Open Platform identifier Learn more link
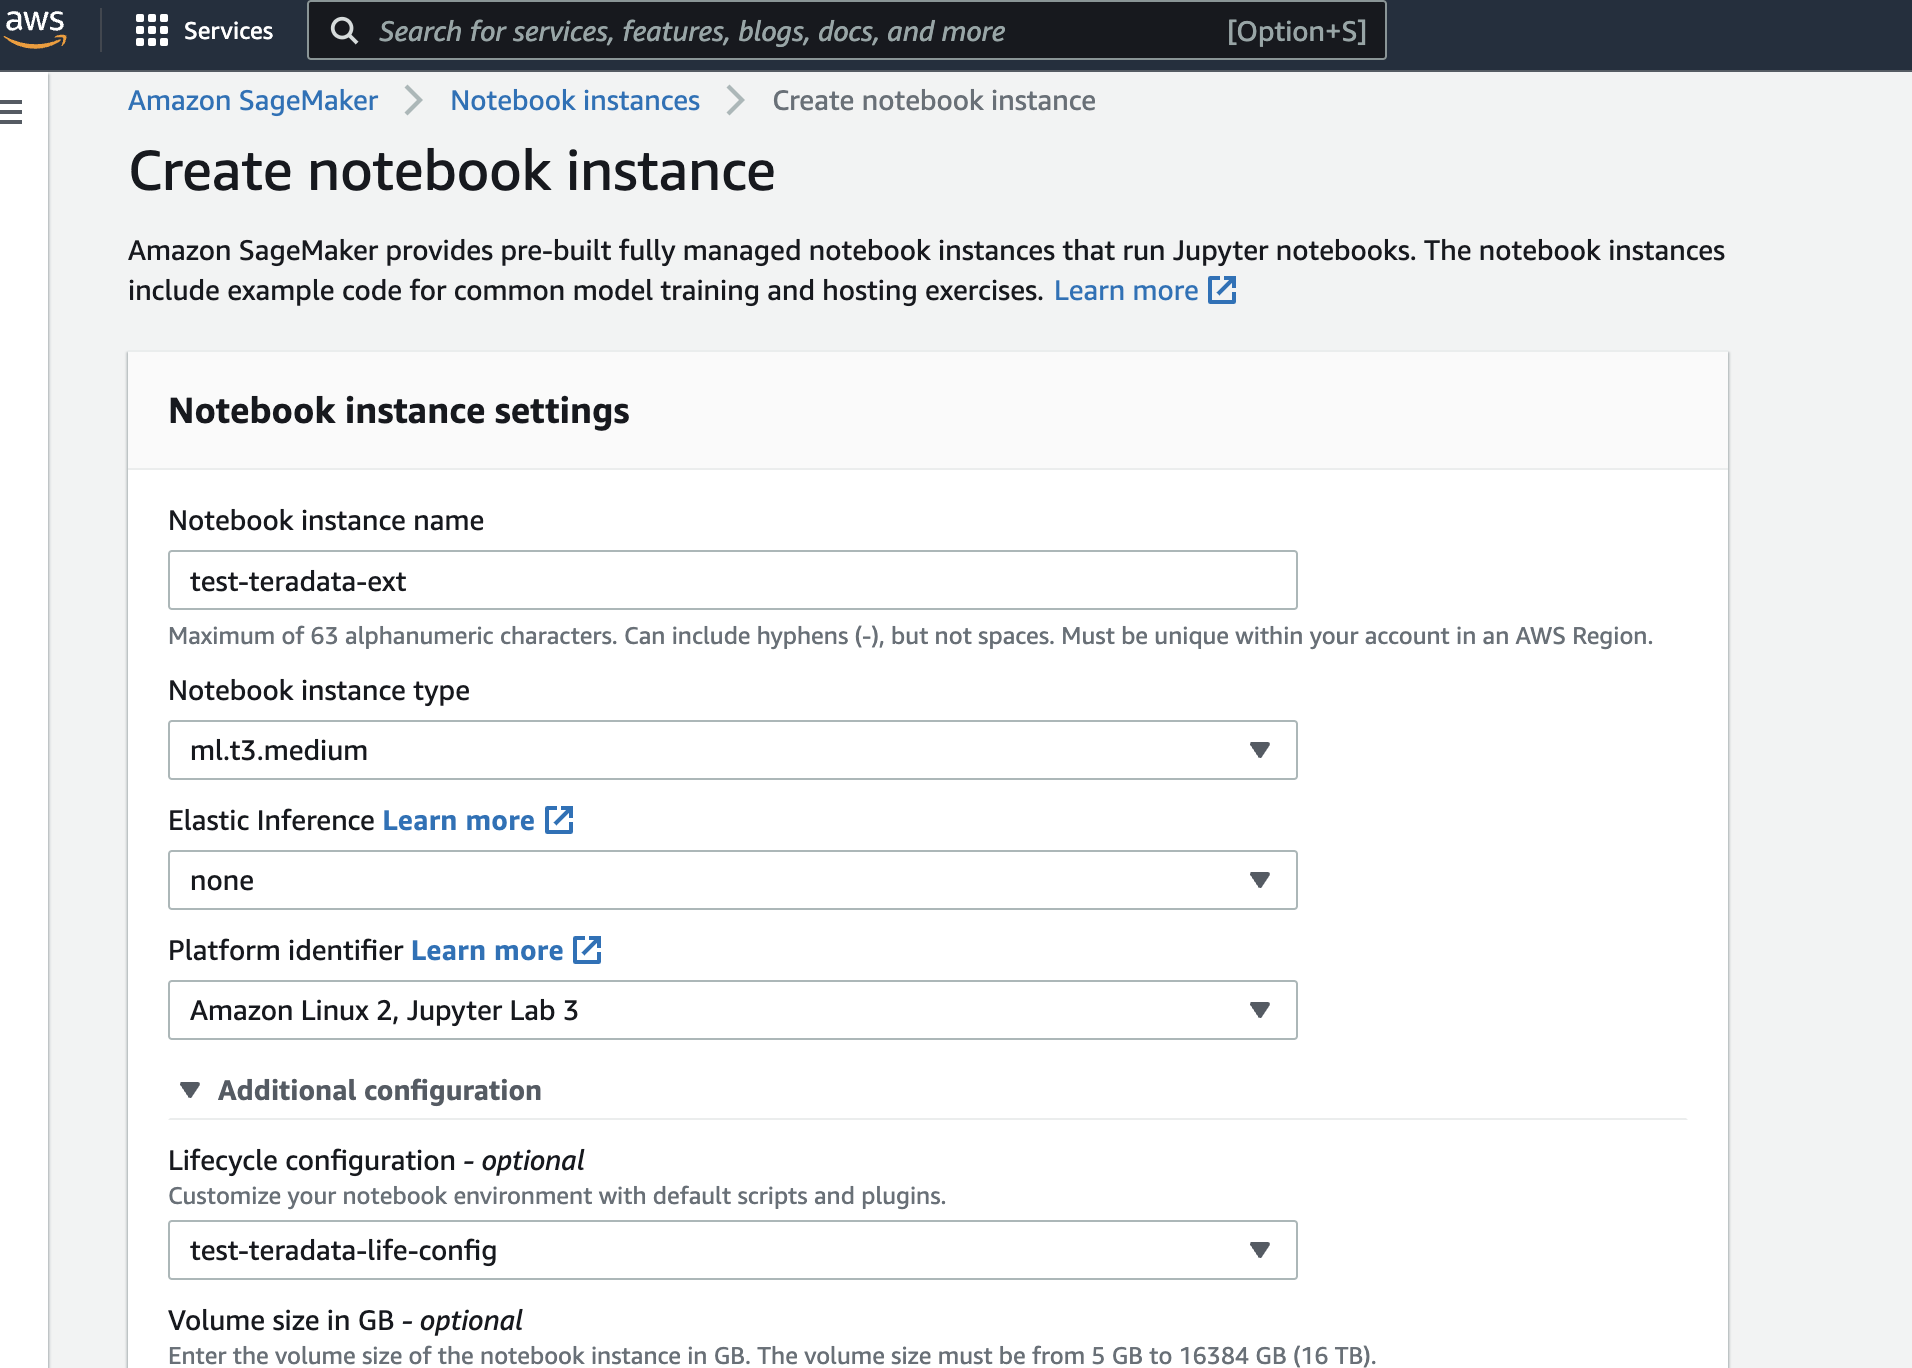The height and width of the screenshot is (1368, 1912). point(487,950)
